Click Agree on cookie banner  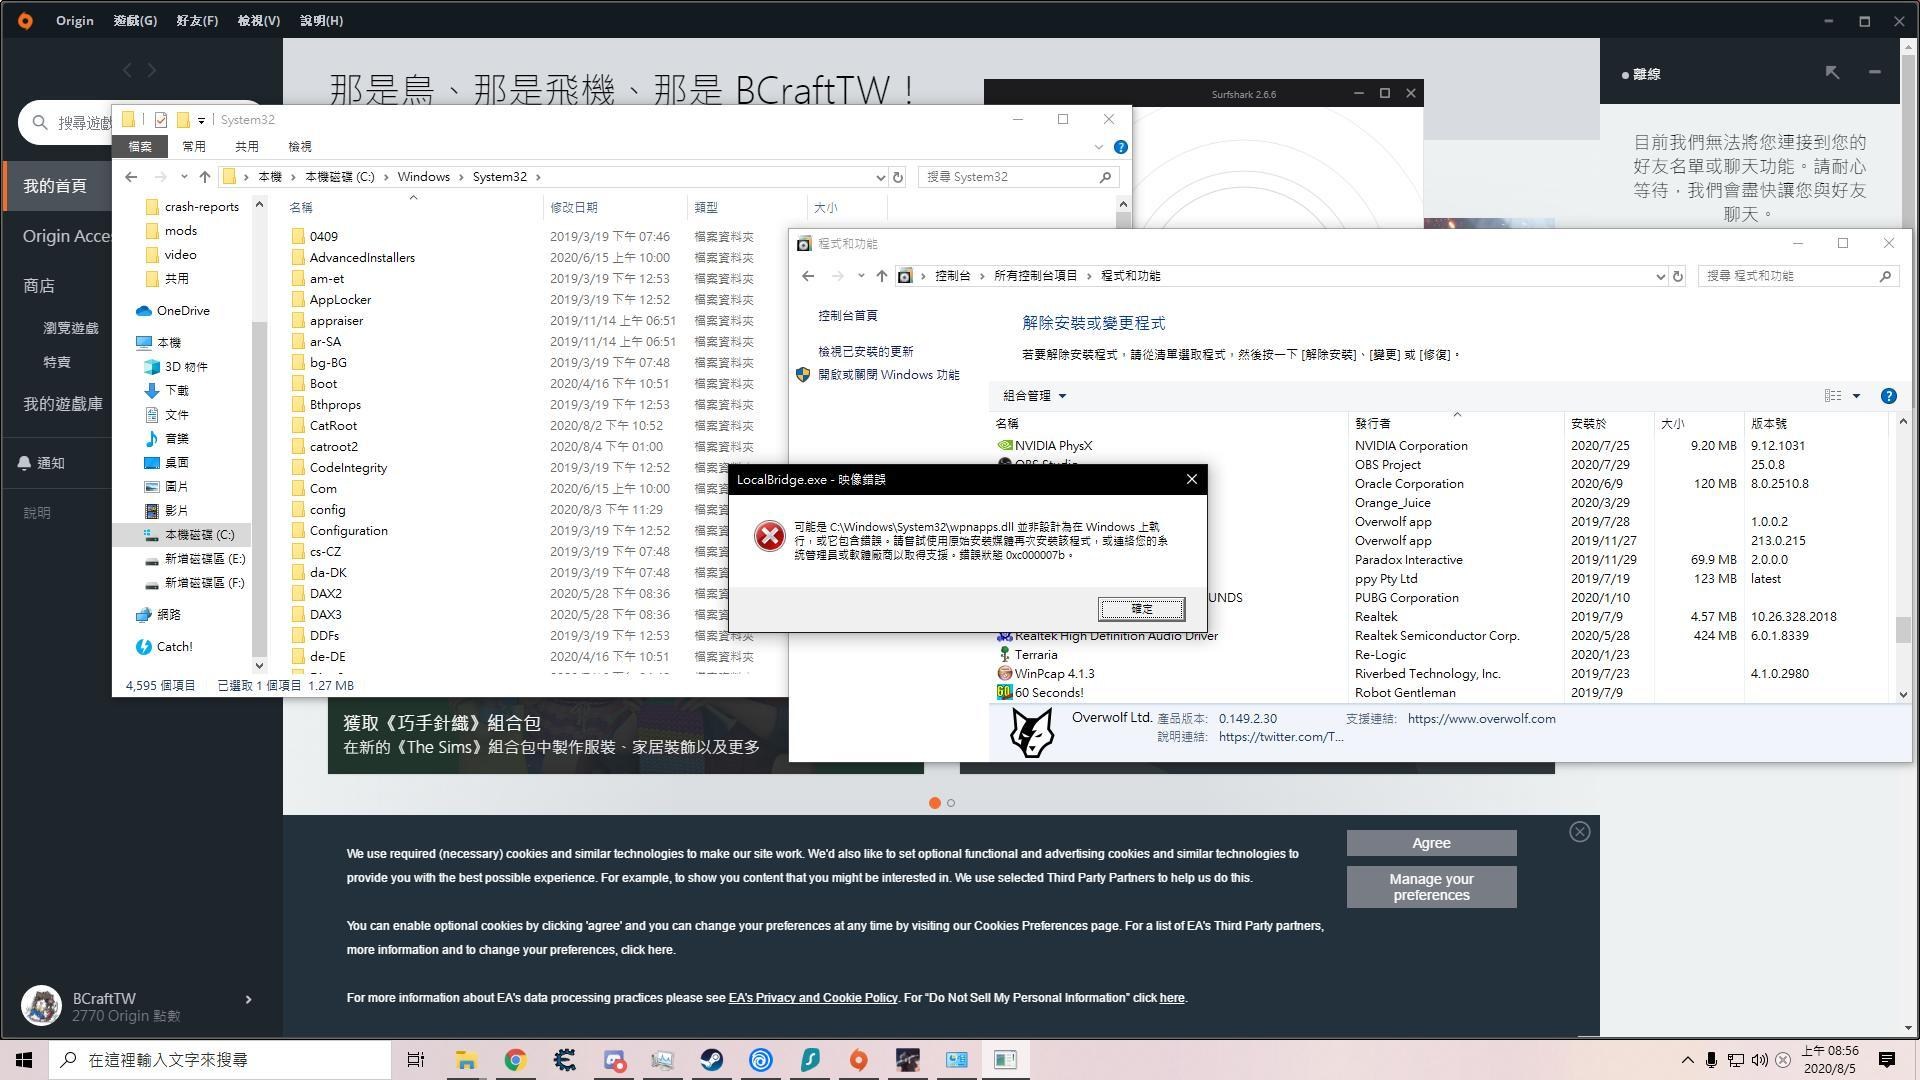[x=1431, y=843]
